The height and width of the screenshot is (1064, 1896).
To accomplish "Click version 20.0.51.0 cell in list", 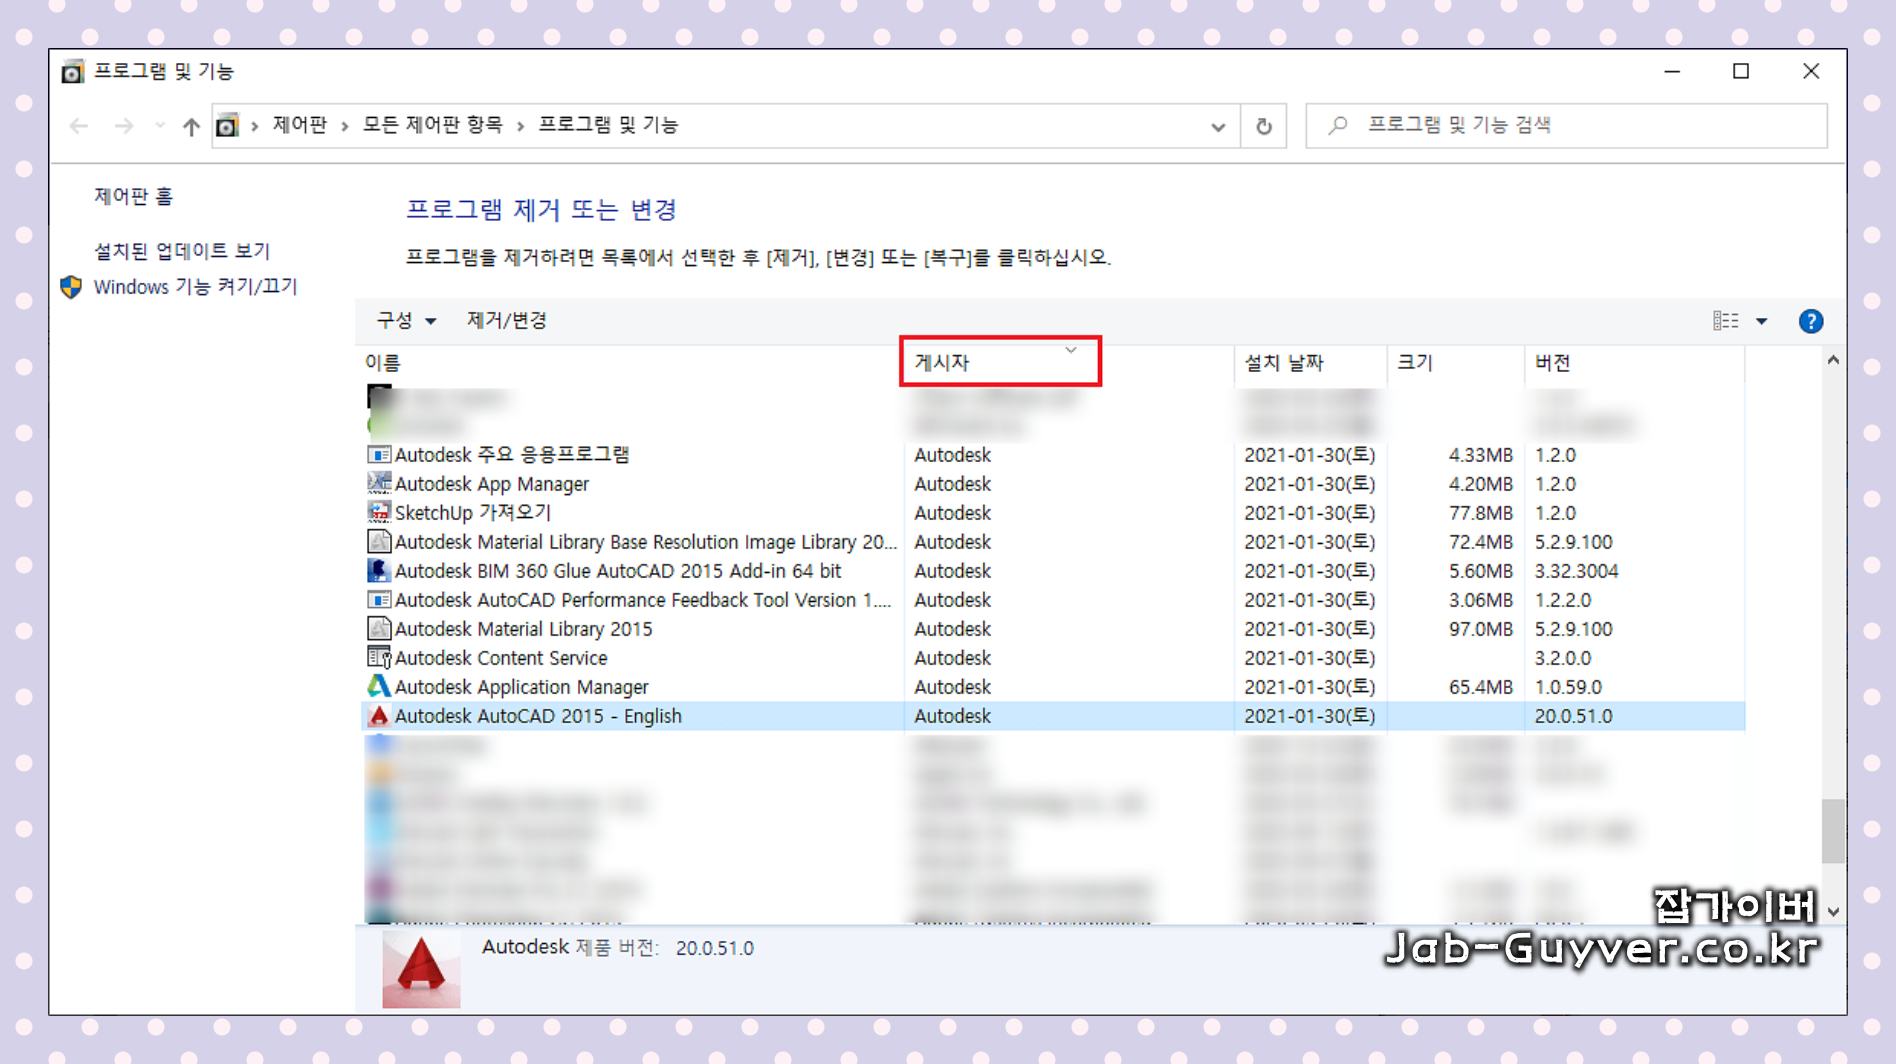I will (1573, 716).
